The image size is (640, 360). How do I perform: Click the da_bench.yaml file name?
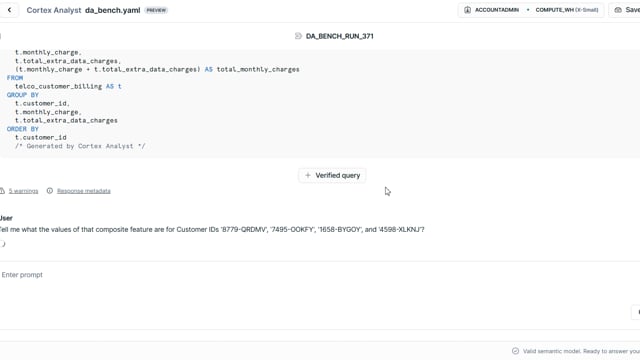tap(113, 10)
